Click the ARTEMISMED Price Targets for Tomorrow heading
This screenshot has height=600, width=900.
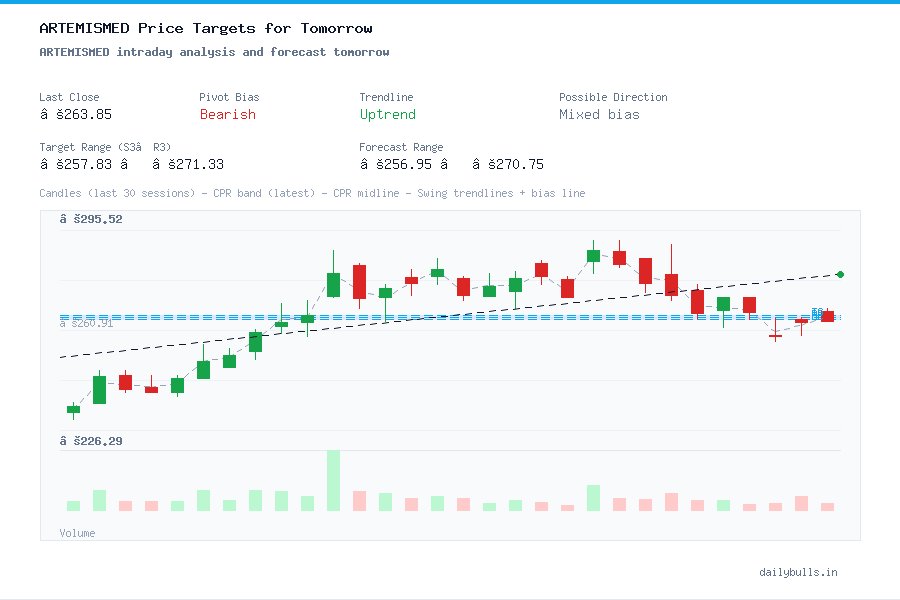pos(205,28)
